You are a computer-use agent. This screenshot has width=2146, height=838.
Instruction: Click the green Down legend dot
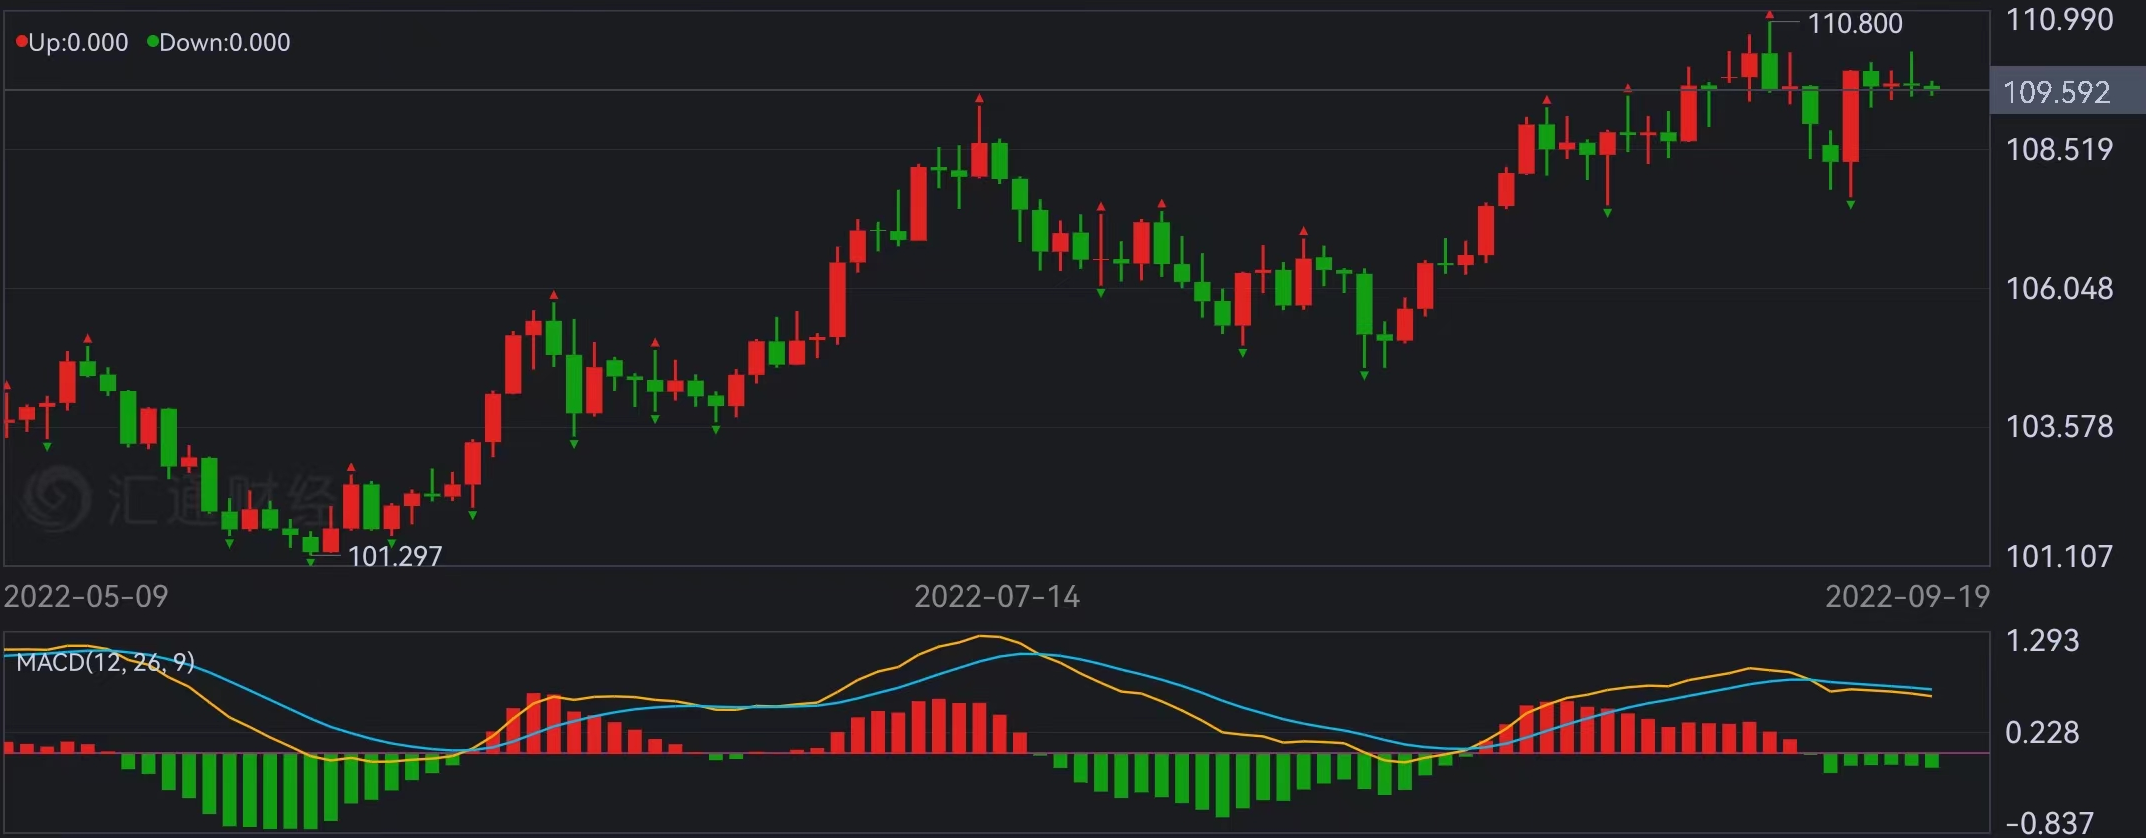(x=152, y=42)
